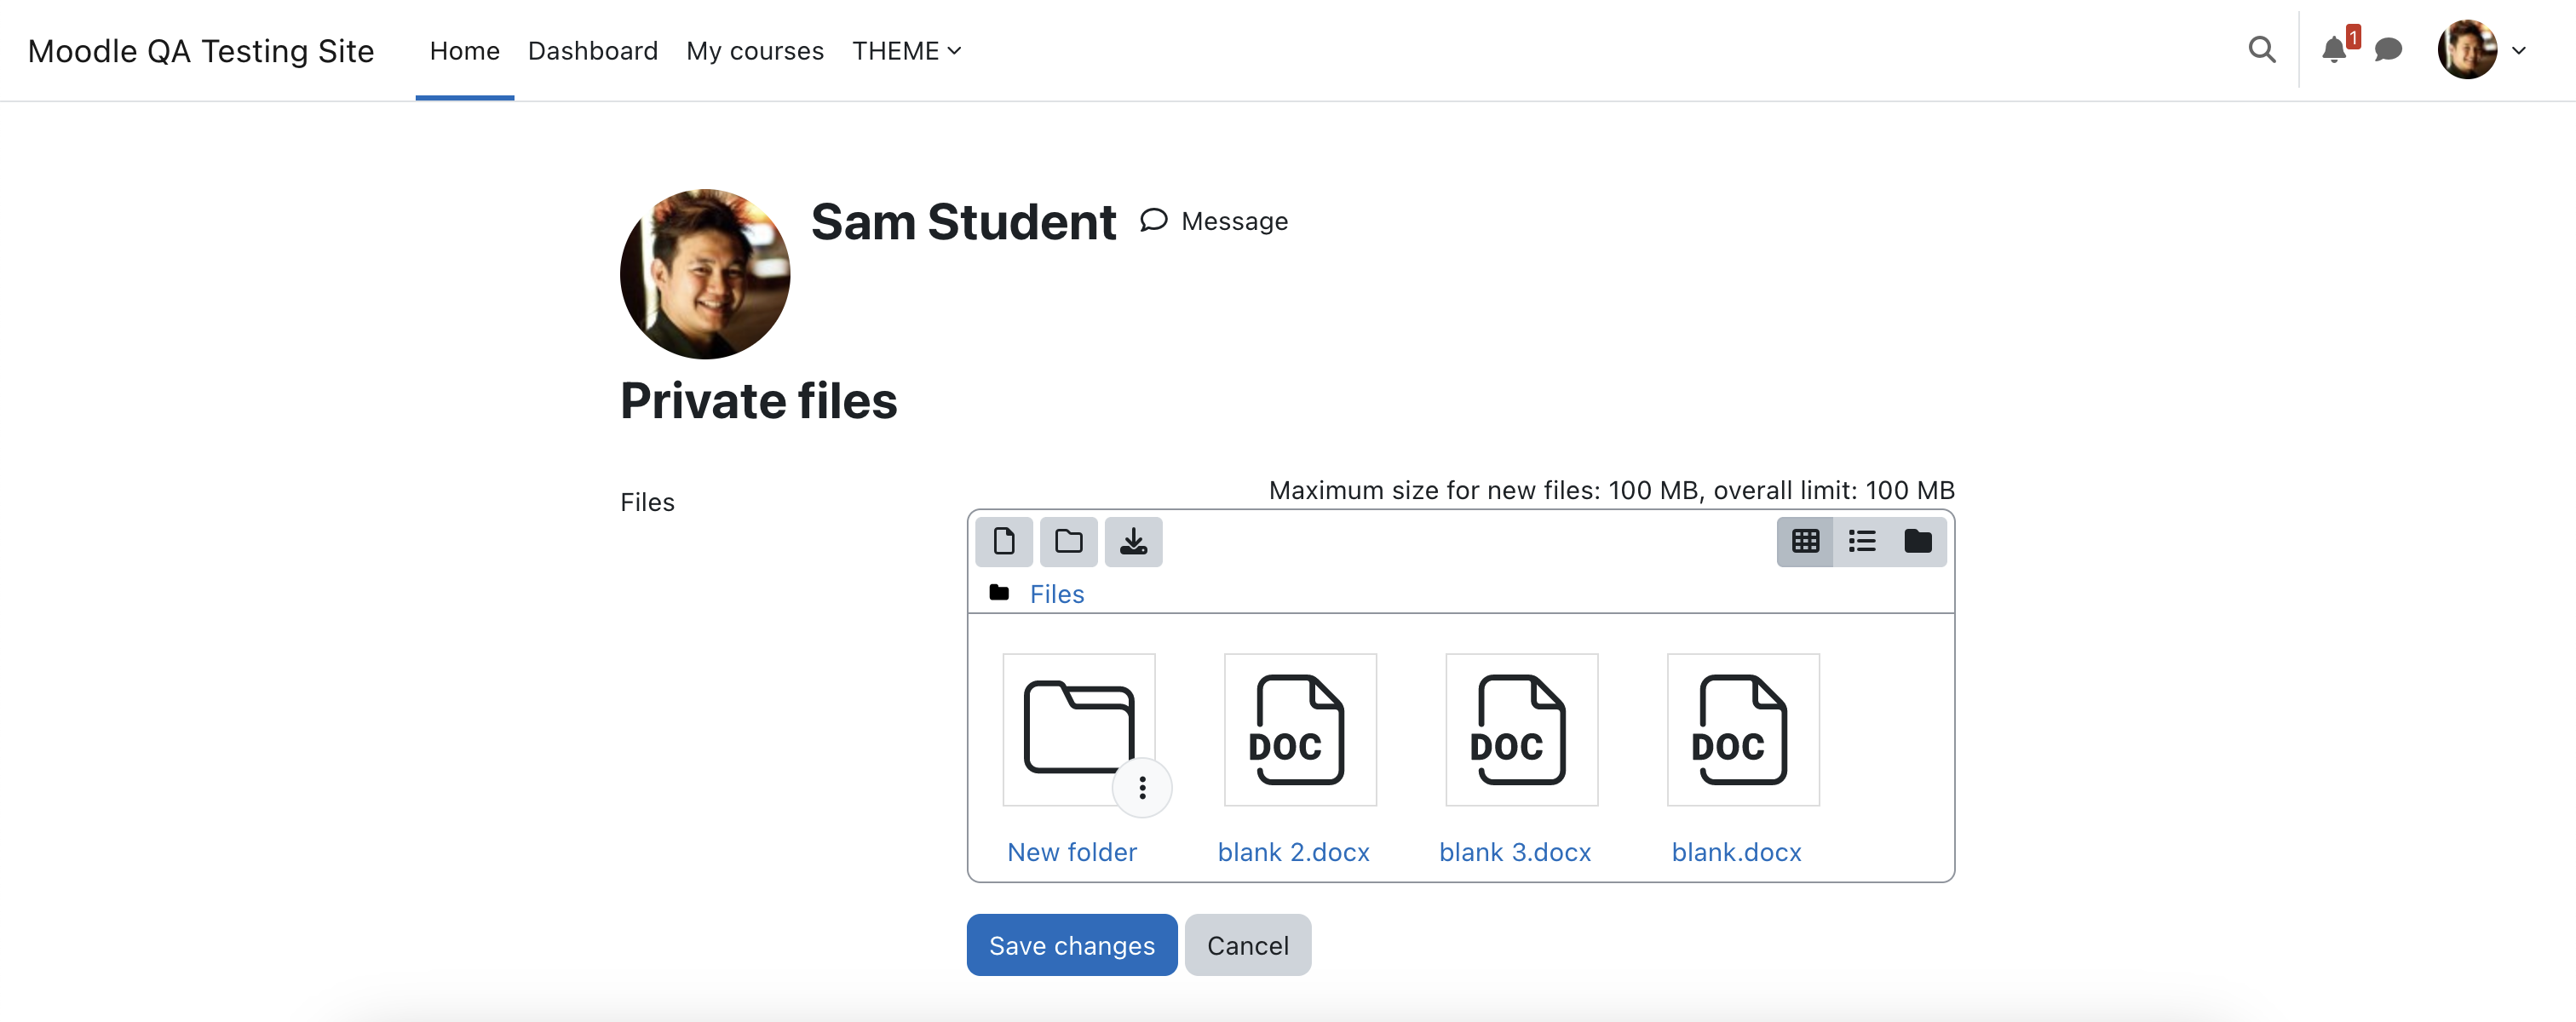
Task: Click the user avatar in the header
Action: 2467,49
